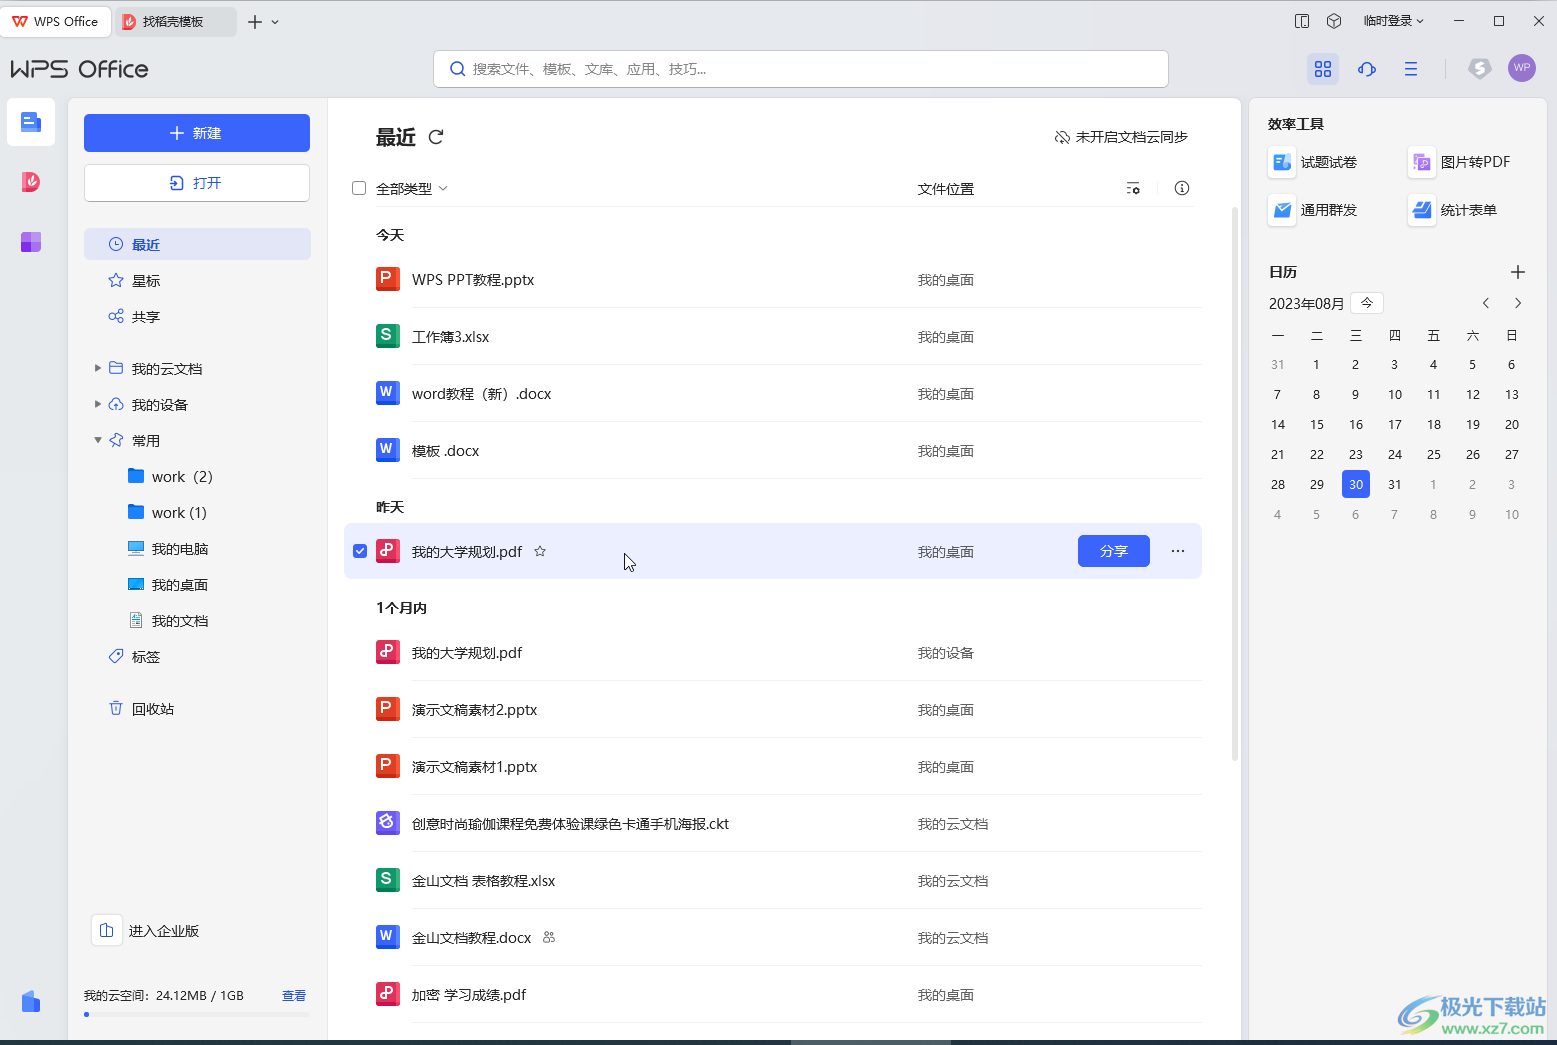Go to previous calendar month
The width and height of the screenshot is (1557, 1045).
click(x=1486, y=303)
